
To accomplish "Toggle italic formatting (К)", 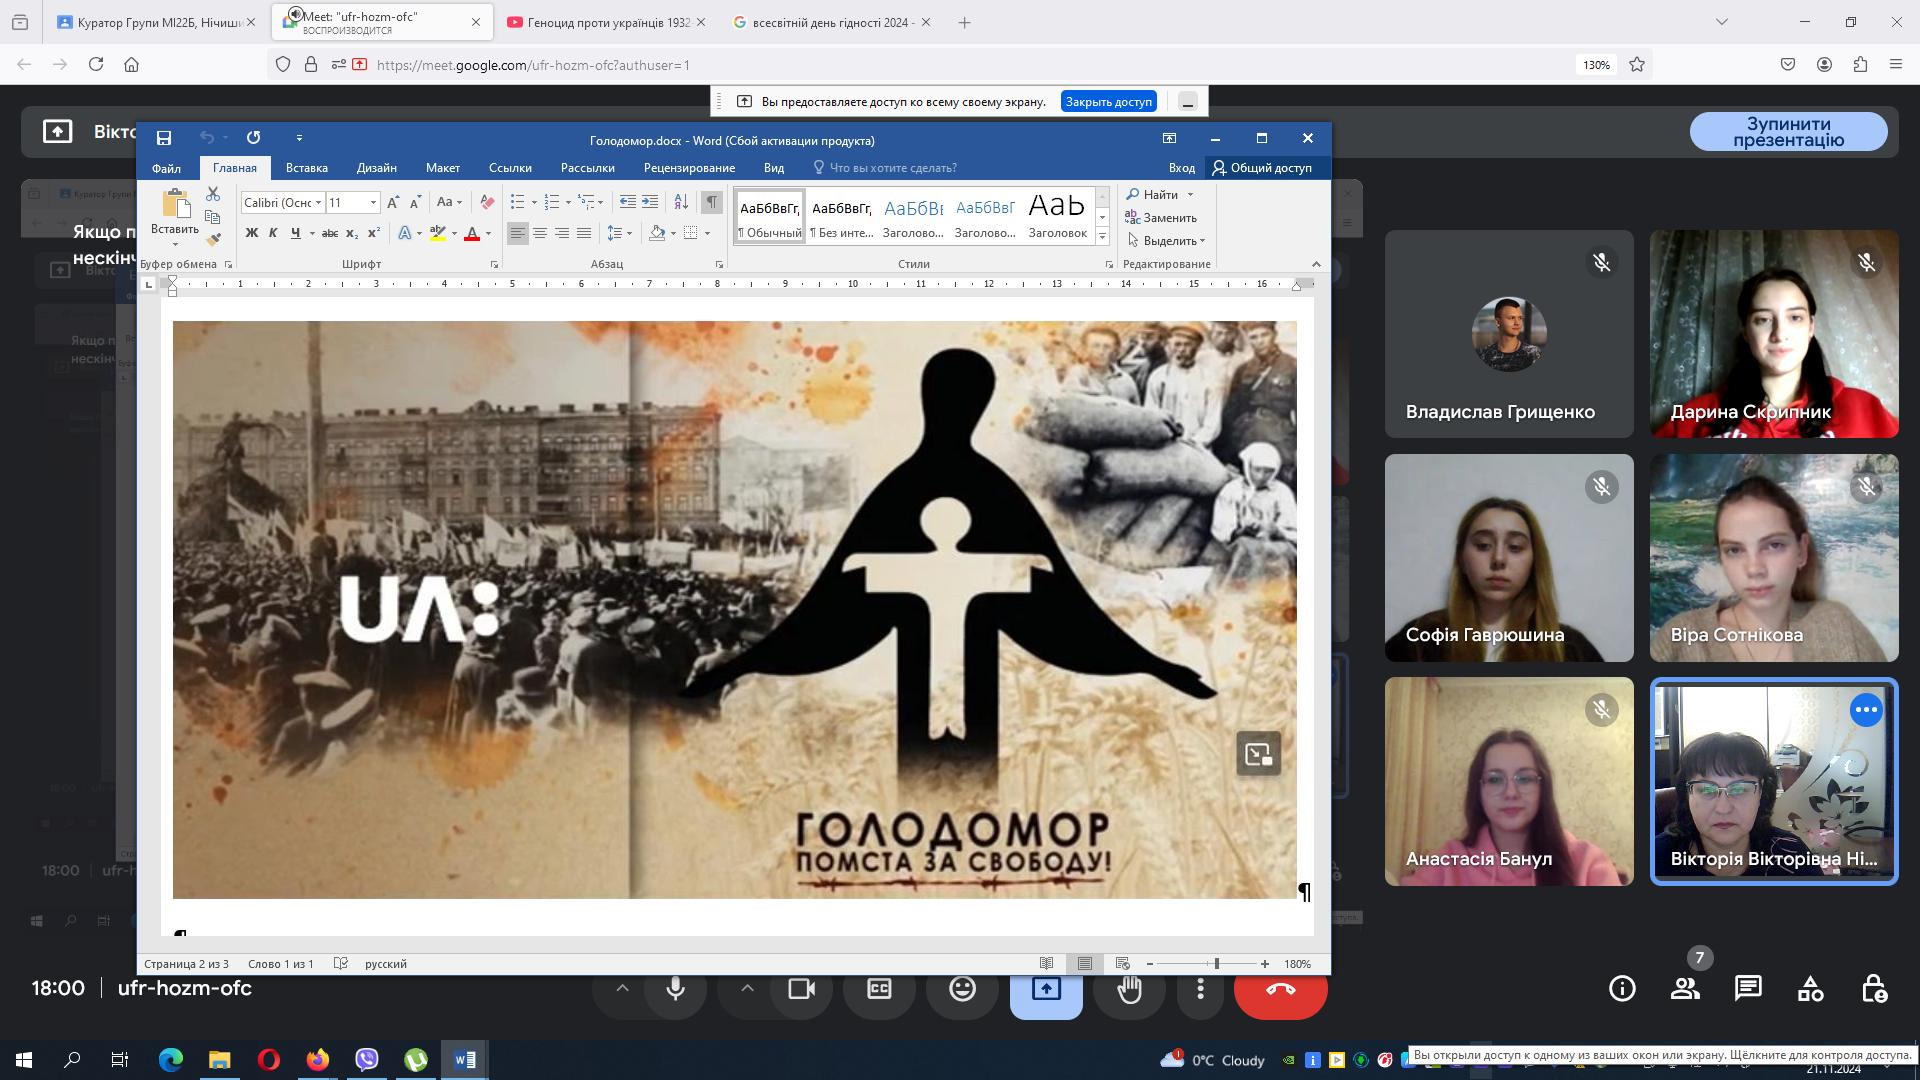I will pos(272,232).
